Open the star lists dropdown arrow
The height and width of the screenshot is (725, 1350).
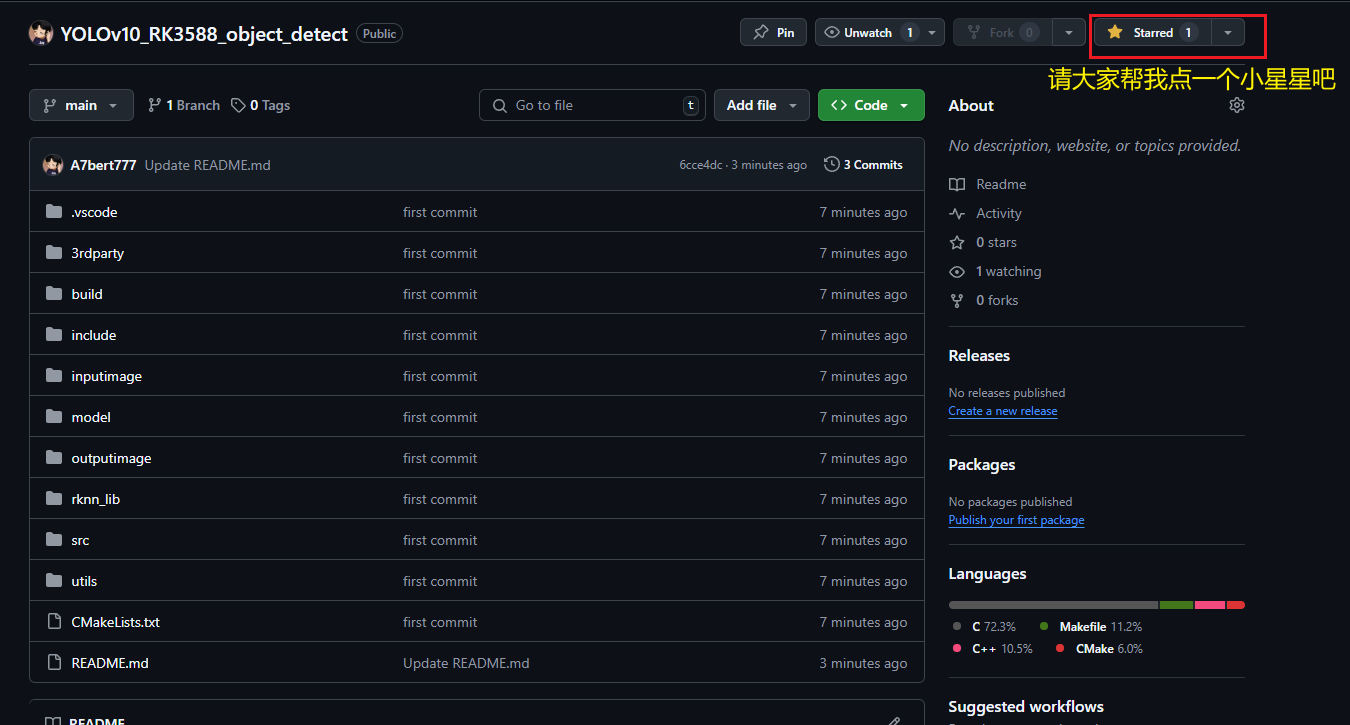pyautogui.click(x=1228, y=32)
